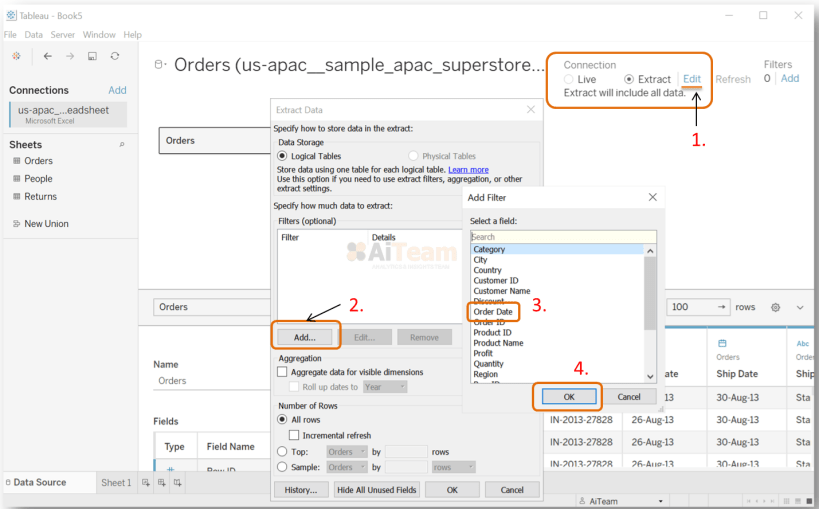The image size is (819, 509).
Task: Open Roll up dates Year dropdown
Action: 385,387
